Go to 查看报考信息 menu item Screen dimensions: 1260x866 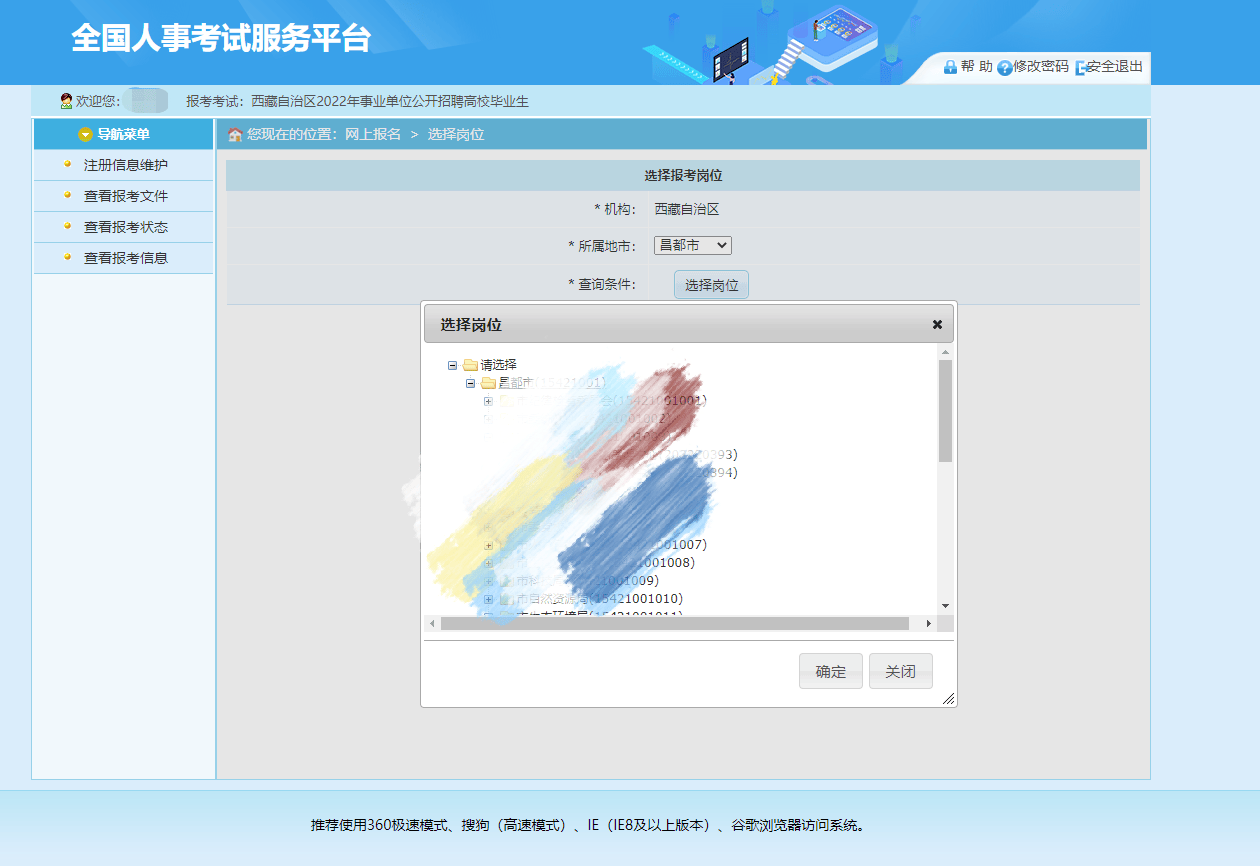coord(125,258)
